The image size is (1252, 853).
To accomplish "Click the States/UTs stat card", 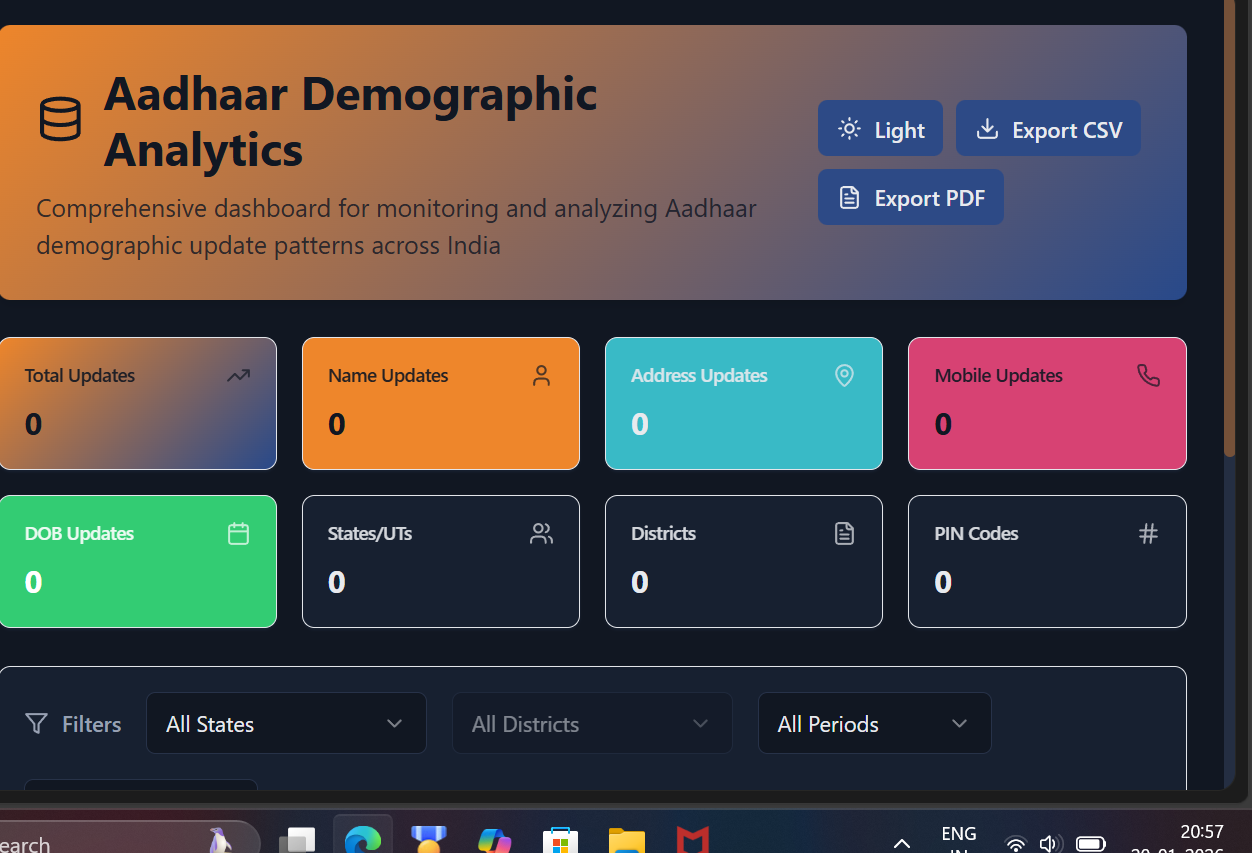I will point(441,561).
